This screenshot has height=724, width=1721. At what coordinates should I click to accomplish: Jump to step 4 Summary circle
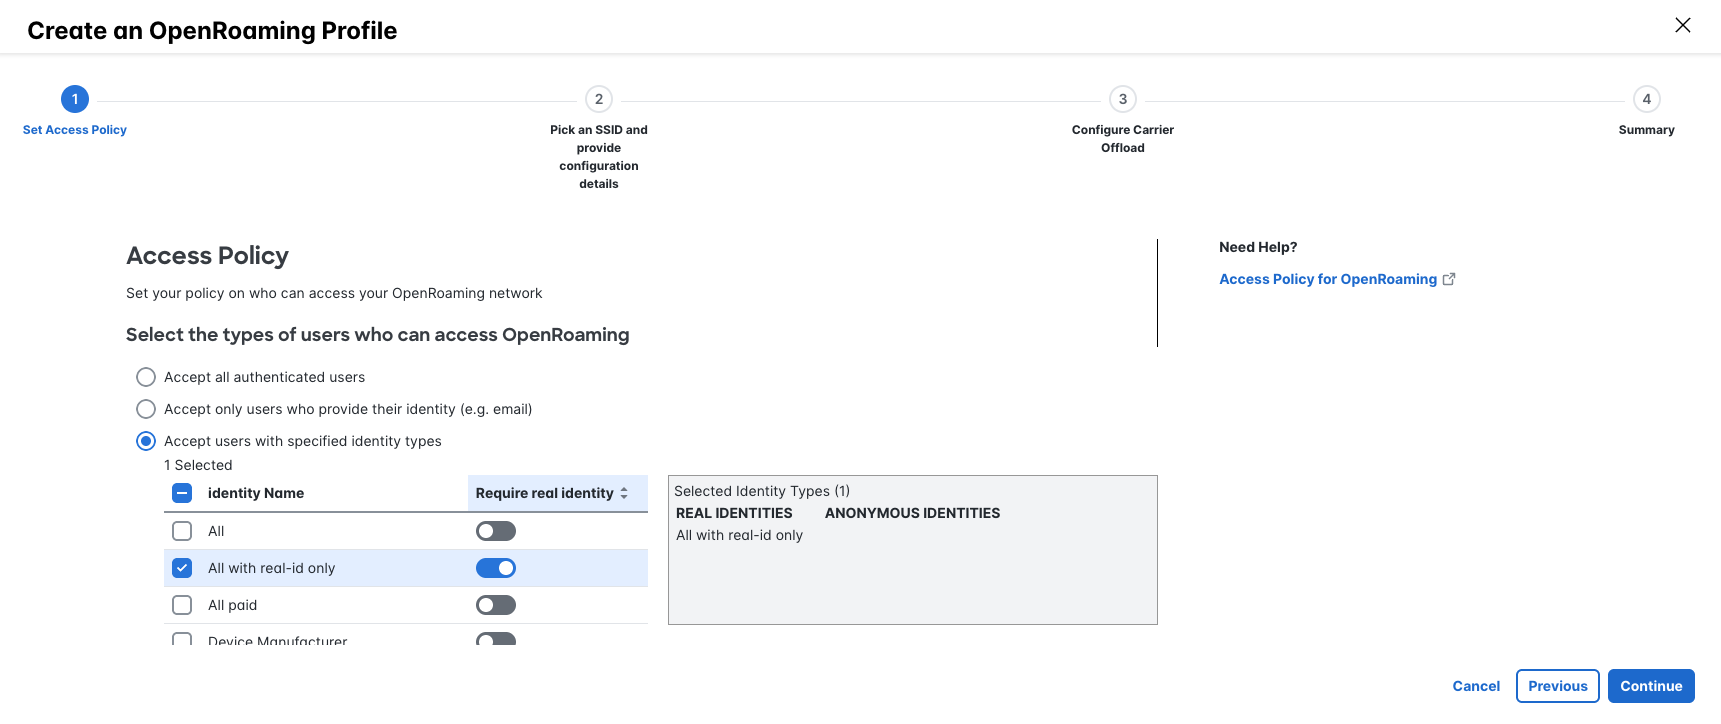(1647, 99)
